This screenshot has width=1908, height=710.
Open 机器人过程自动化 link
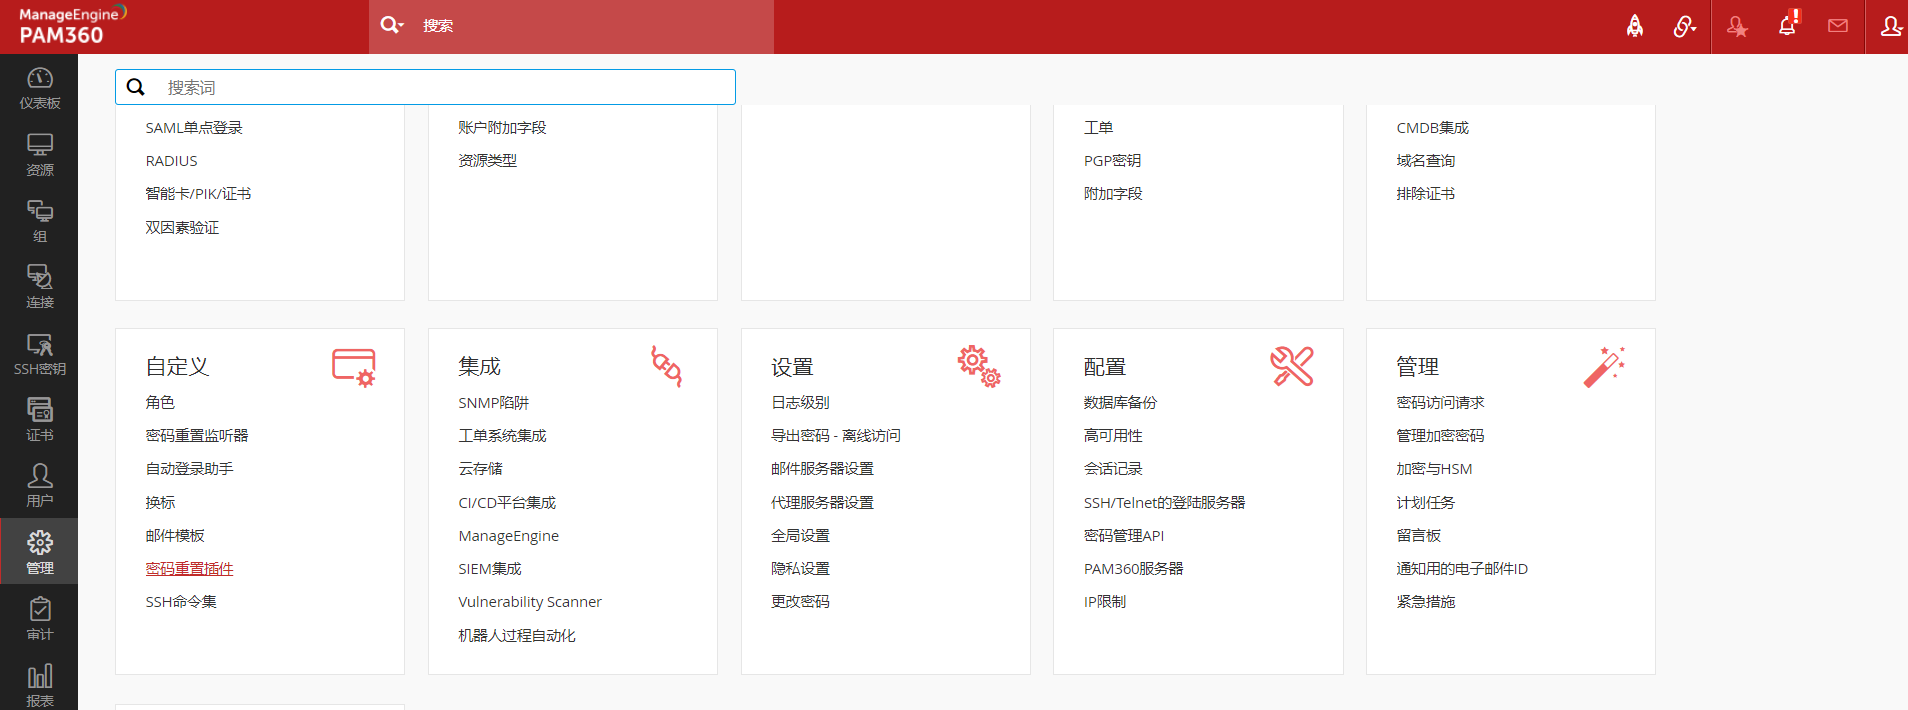pos(517,636)
